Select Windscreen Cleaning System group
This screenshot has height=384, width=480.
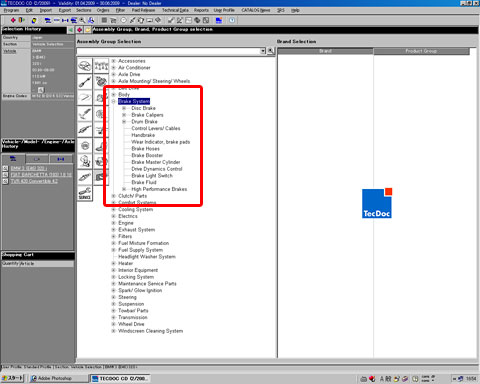[x=151, y=331]
